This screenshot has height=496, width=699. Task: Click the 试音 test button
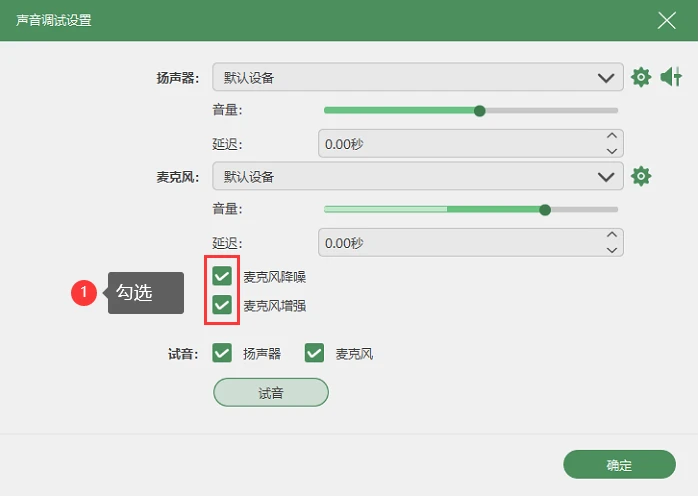click(271, 393)
